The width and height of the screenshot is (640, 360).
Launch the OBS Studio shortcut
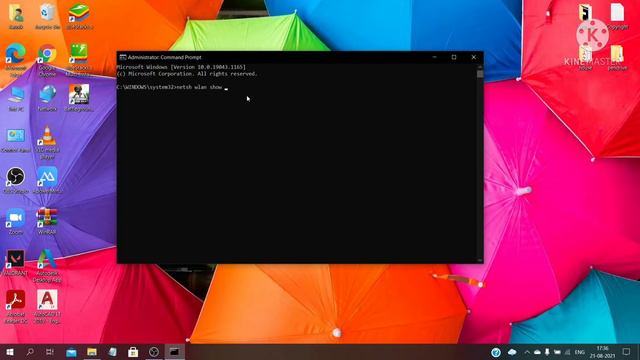[x=16, y=180]
